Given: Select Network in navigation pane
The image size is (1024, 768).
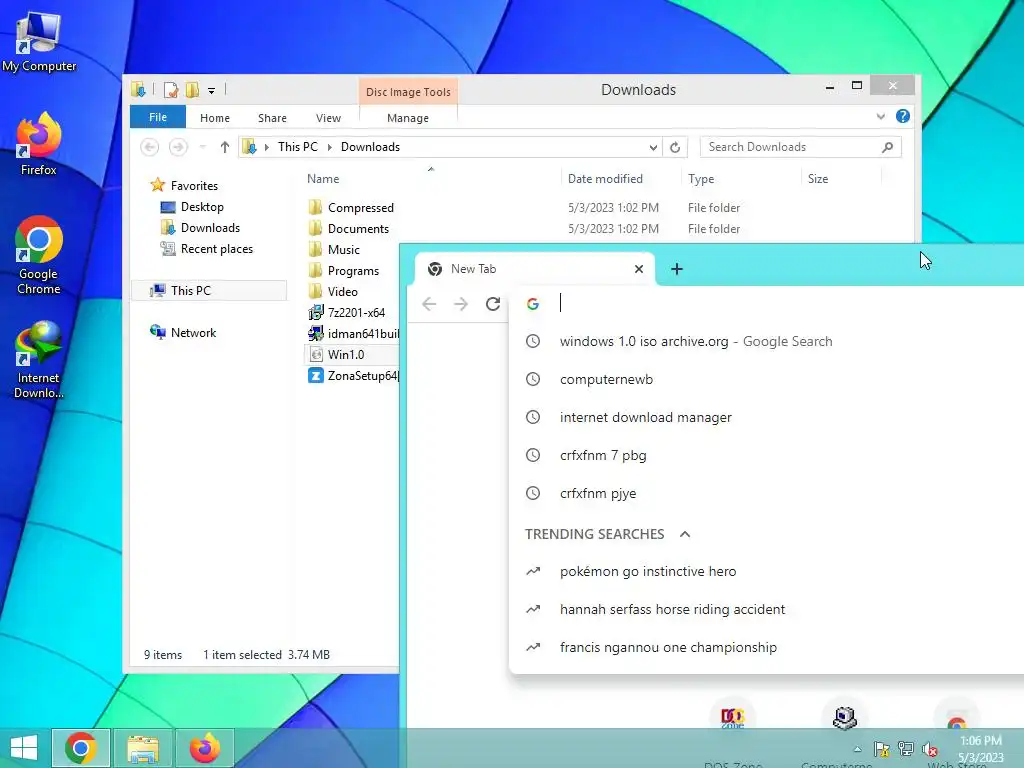Looking at the screenshot, I should click(x=193, y=332).
